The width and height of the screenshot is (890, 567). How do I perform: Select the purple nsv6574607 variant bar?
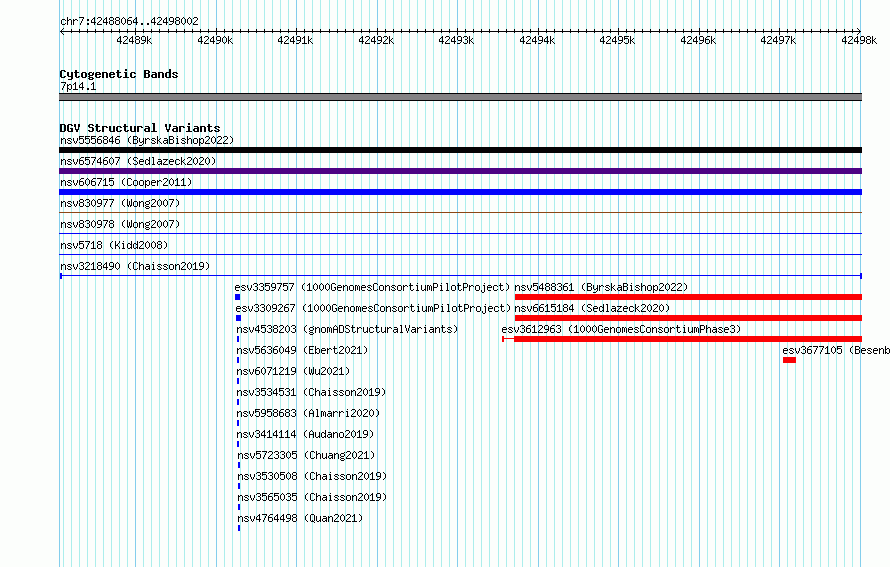[x=460, y=171]
